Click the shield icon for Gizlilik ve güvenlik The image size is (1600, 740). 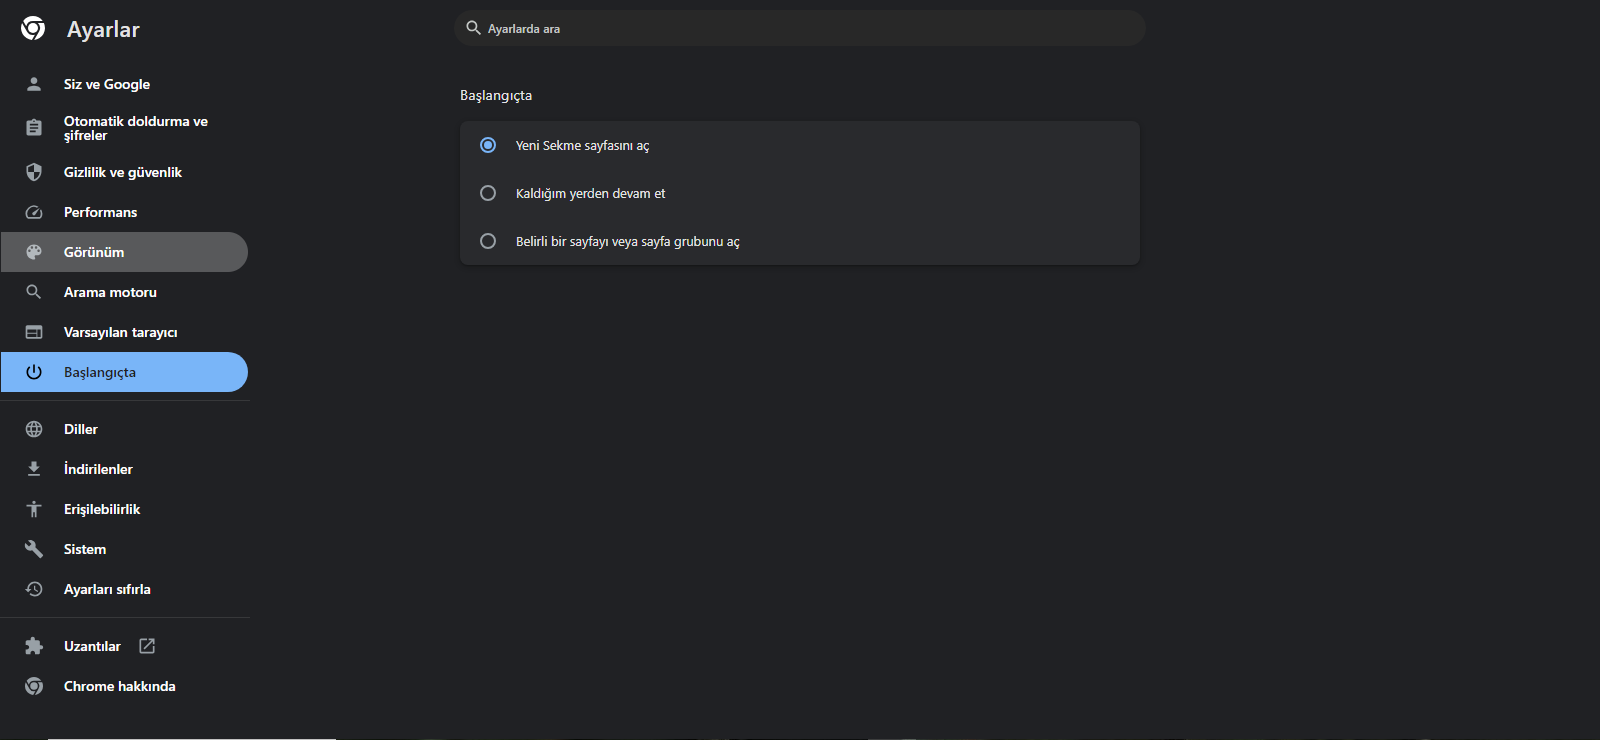click(x=34, y=172)
